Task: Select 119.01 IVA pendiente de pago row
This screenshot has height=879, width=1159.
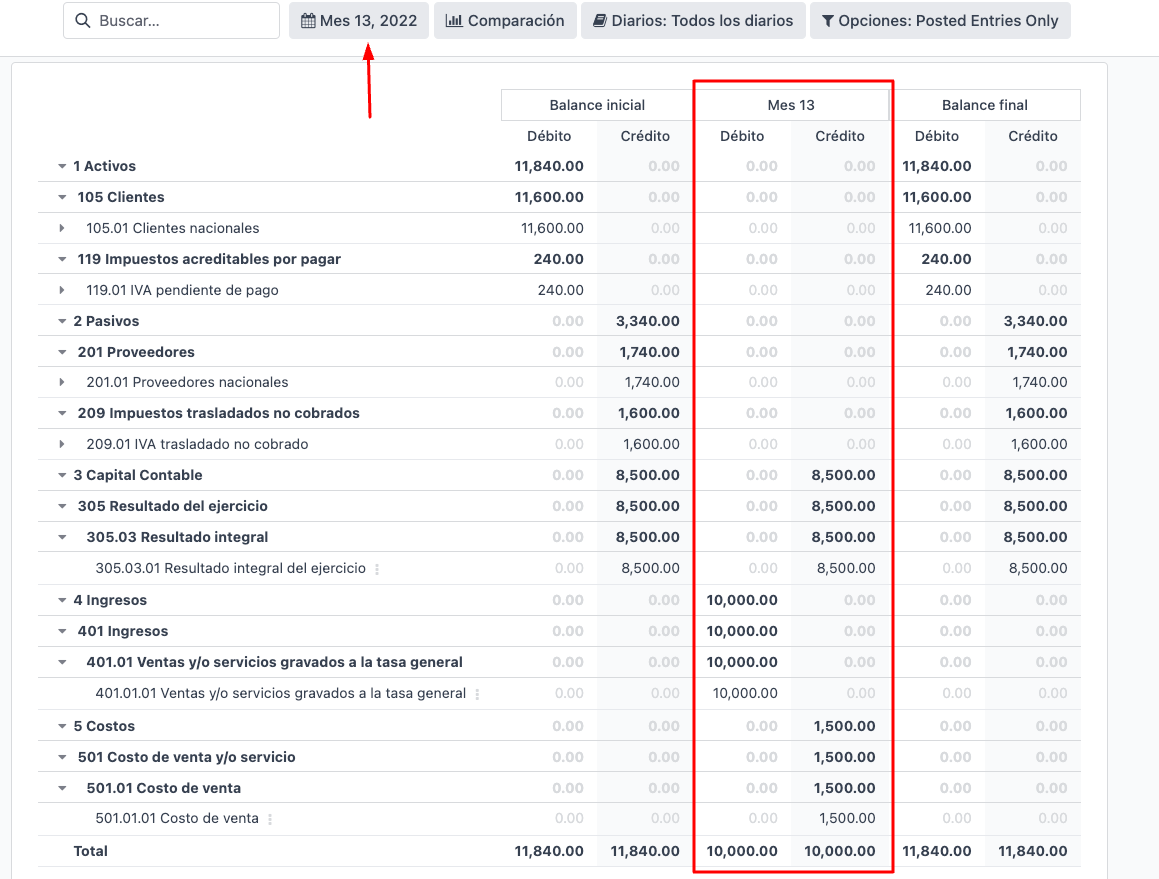Action: point(182,290)
